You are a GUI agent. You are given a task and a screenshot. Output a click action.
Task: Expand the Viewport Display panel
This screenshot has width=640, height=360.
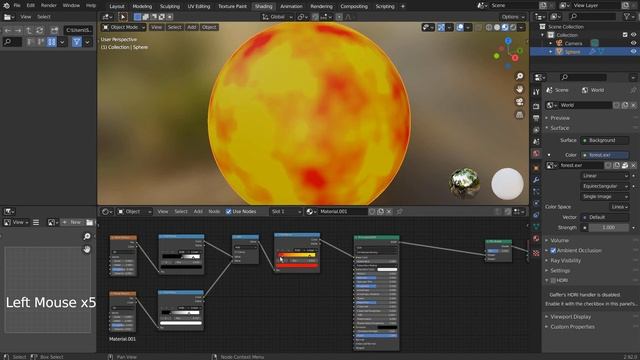point(570,317)
